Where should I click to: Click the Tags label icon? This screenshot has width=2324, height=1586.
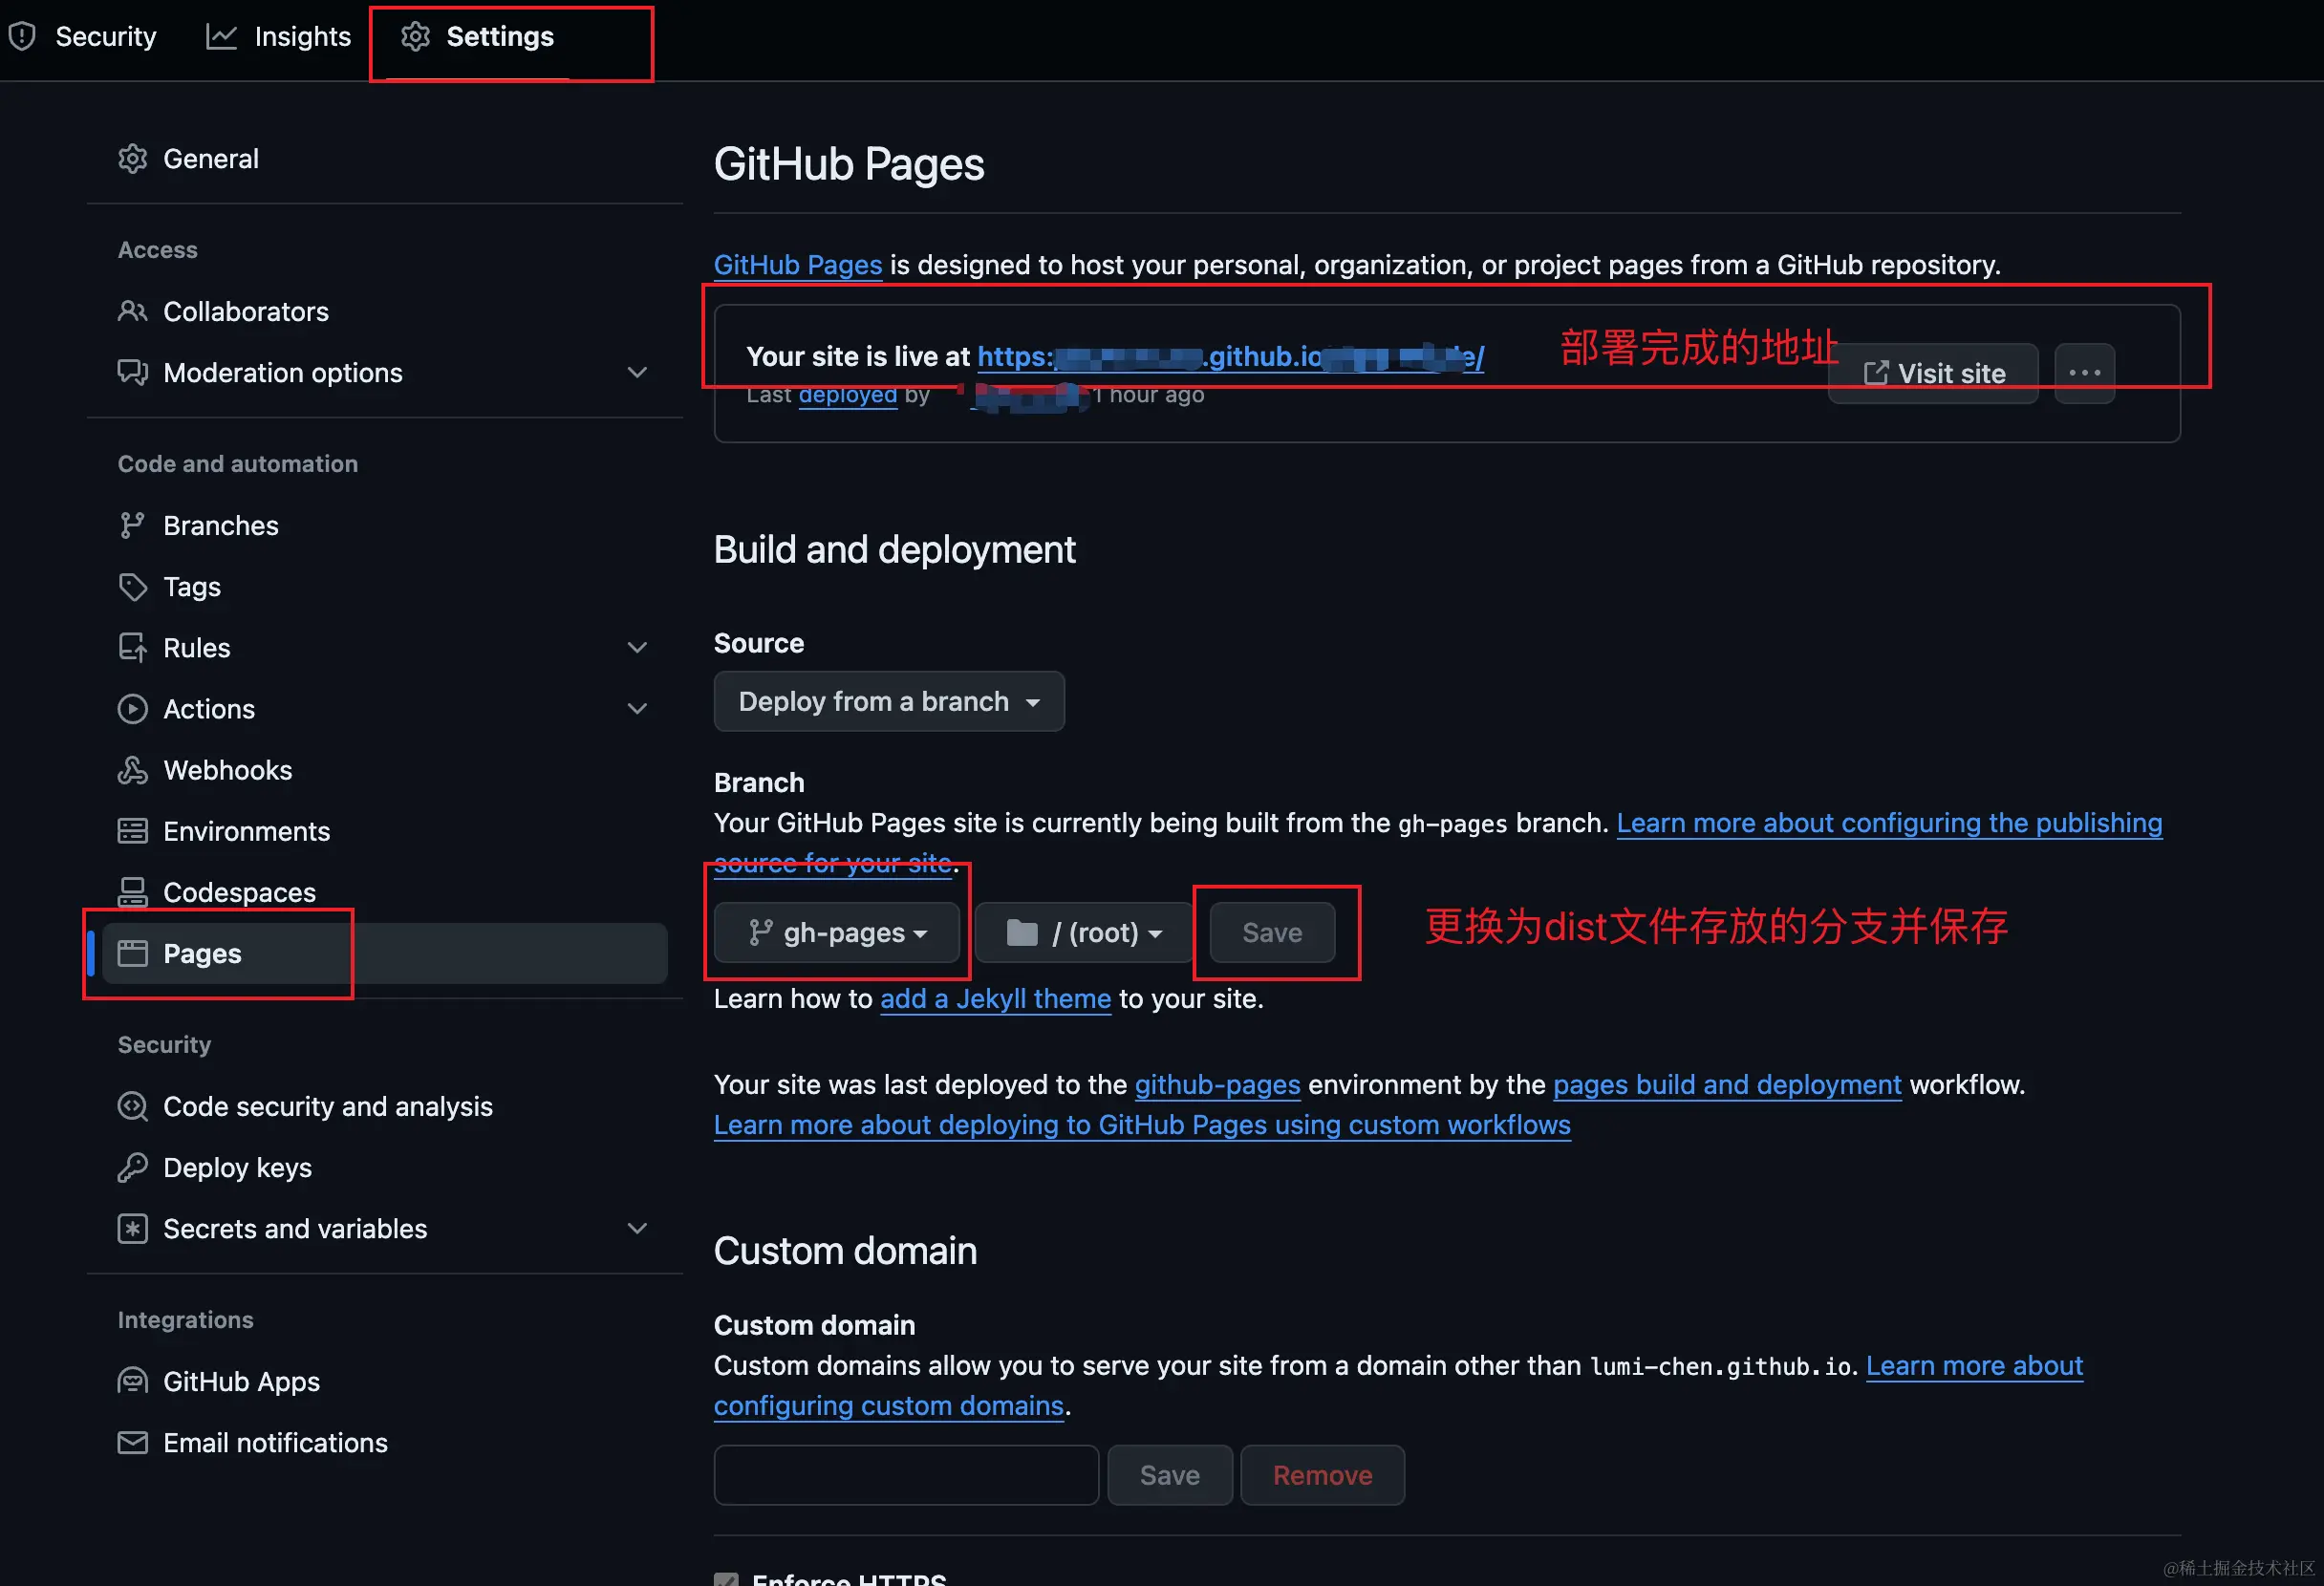pyautogui.click(x=132, y=587)
